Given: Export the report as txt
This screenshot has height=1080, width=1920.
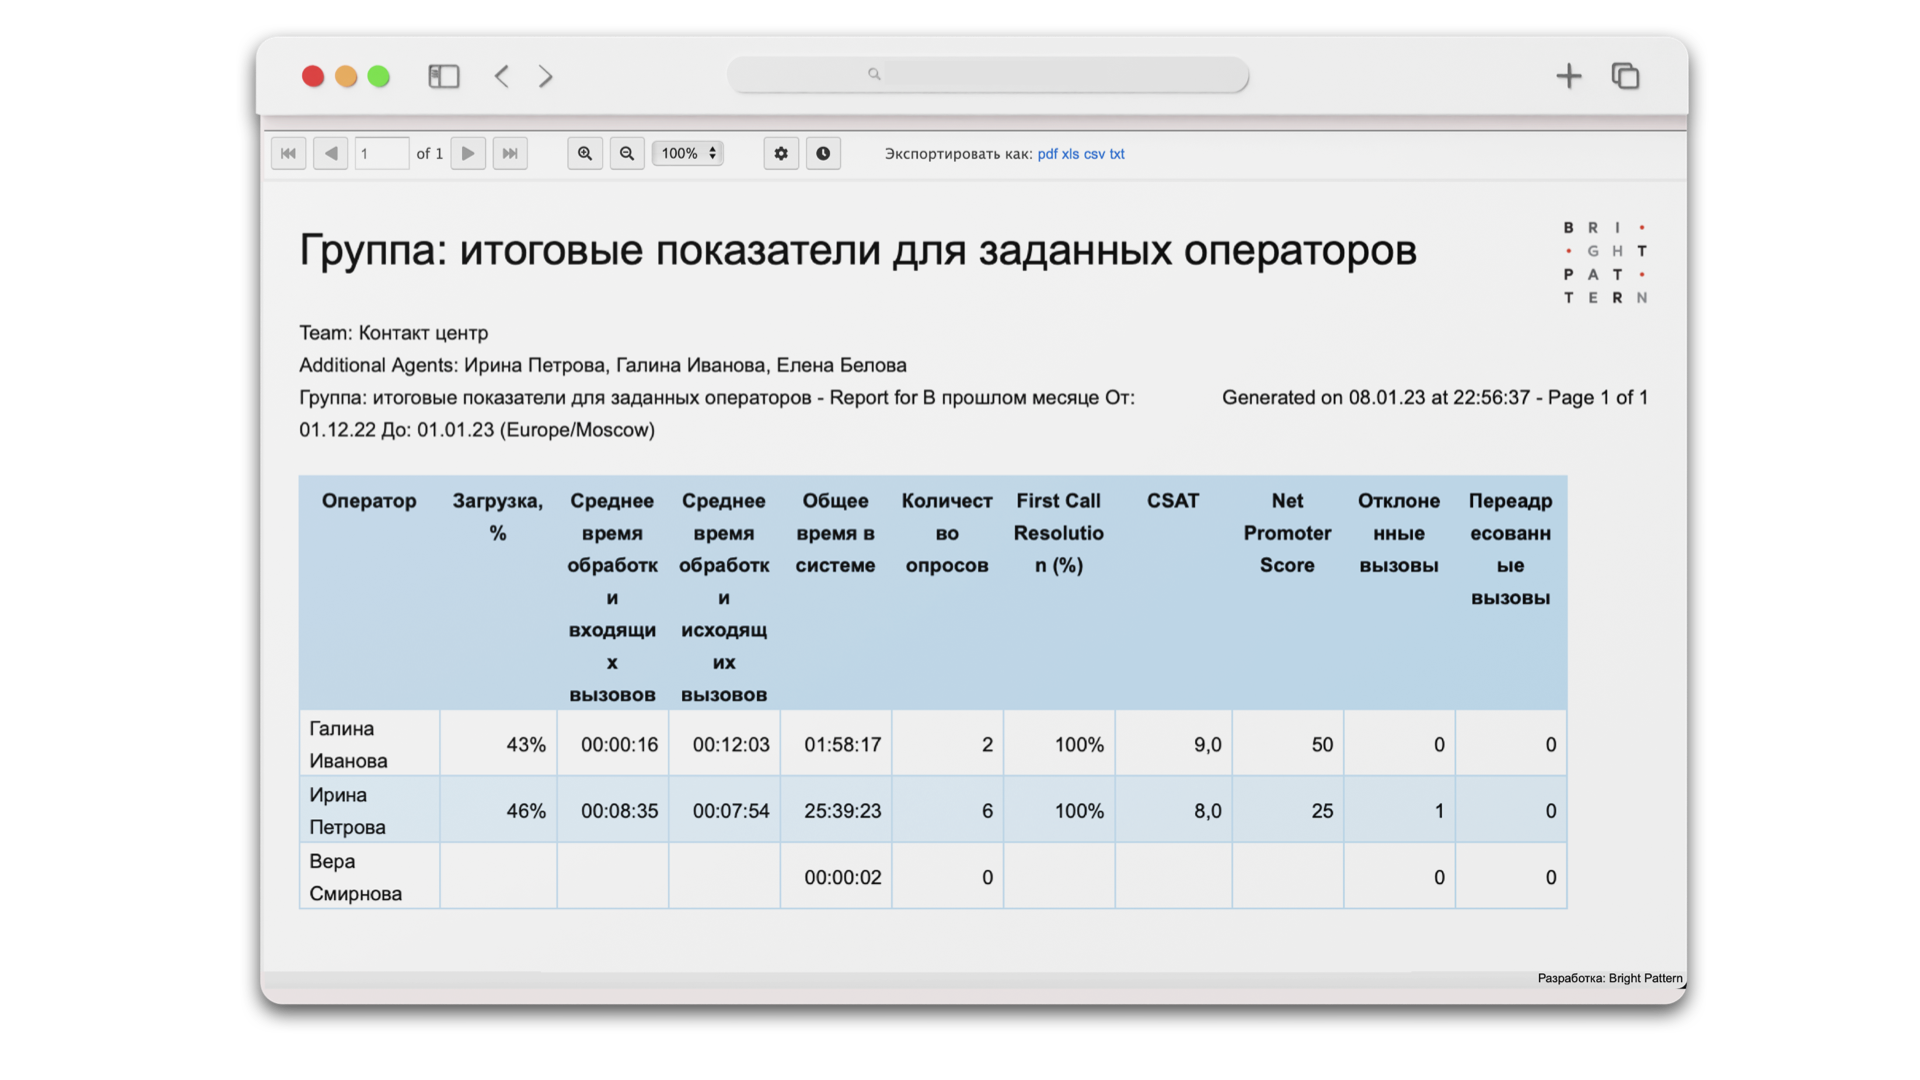Looking at the screenshot, I should click(1117, 154).
